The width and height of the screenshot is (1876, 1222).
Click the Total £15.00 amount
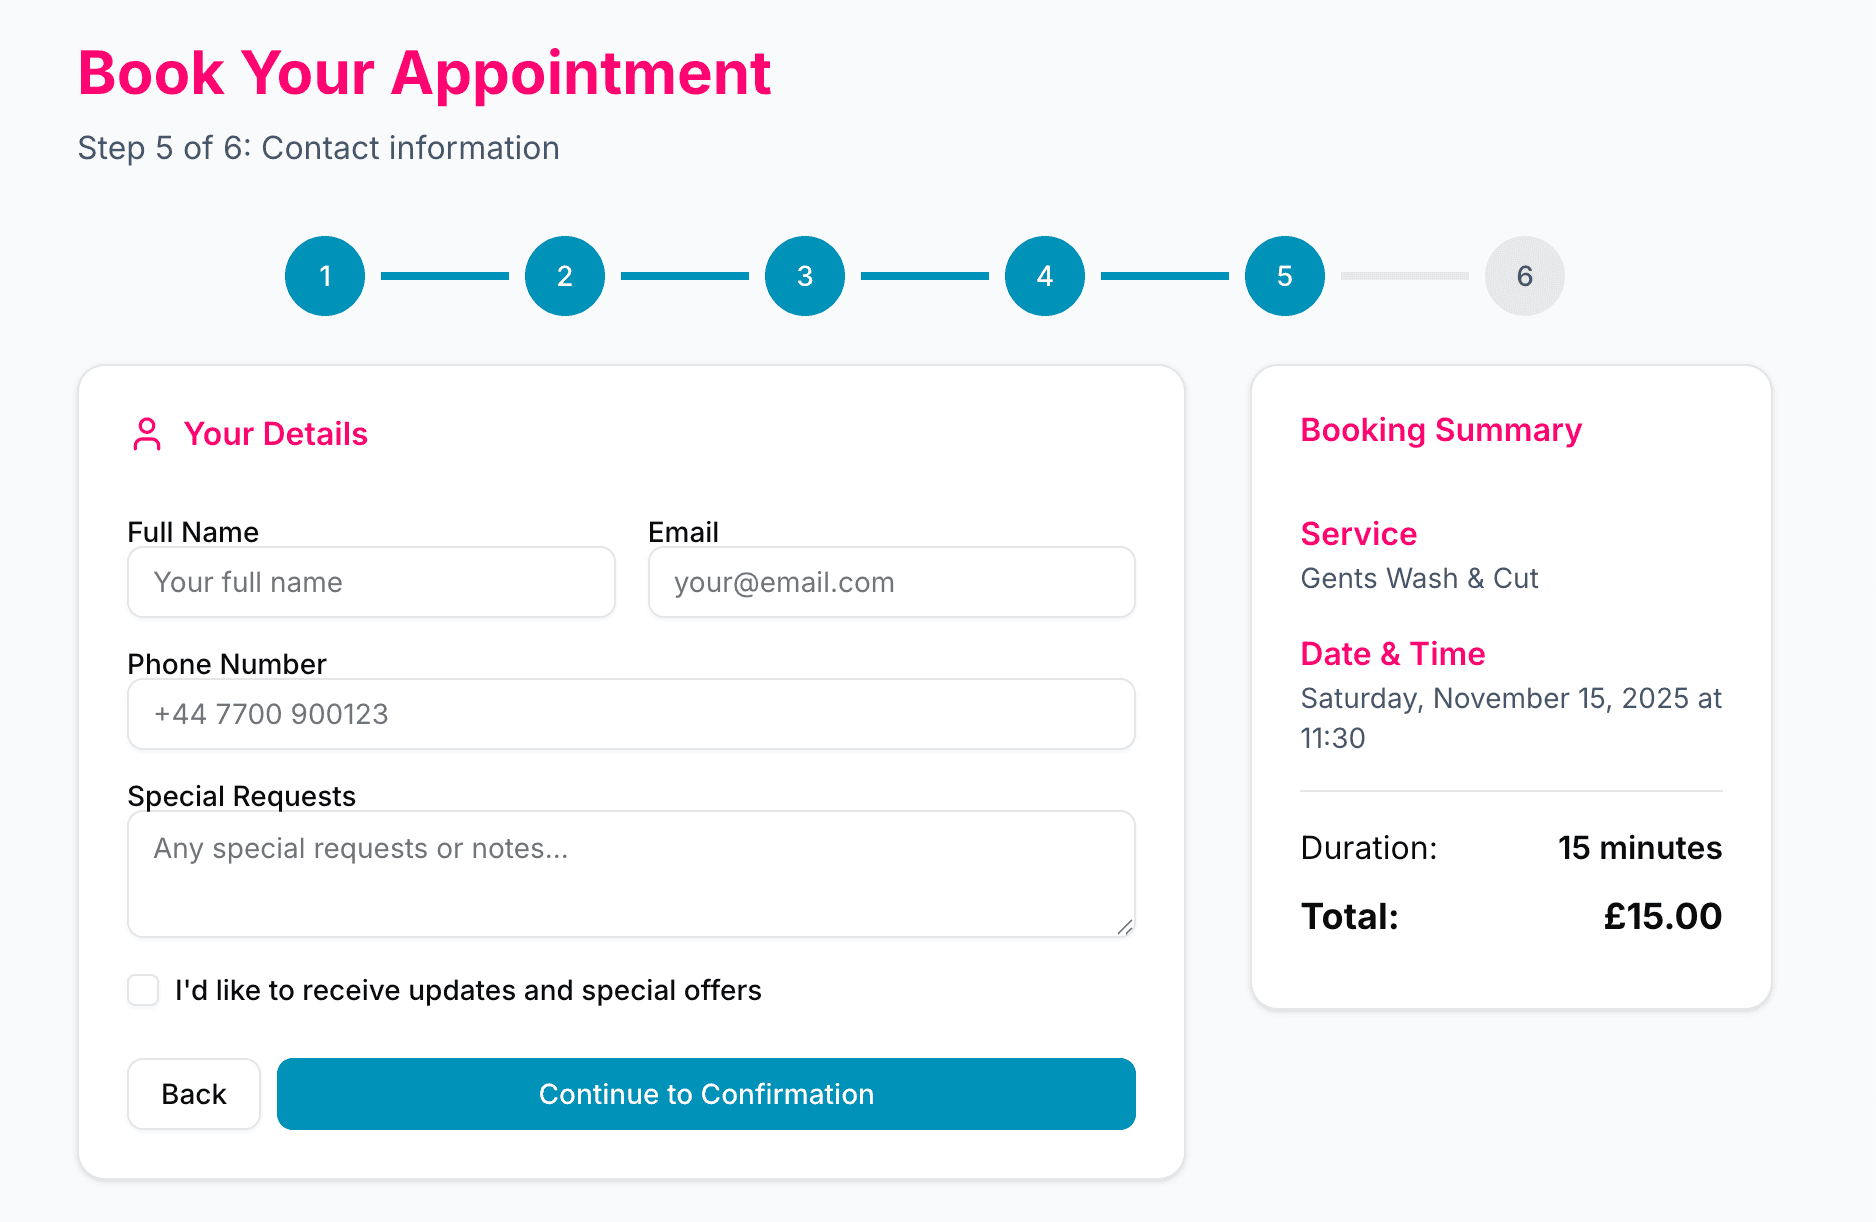point(1661,915)
